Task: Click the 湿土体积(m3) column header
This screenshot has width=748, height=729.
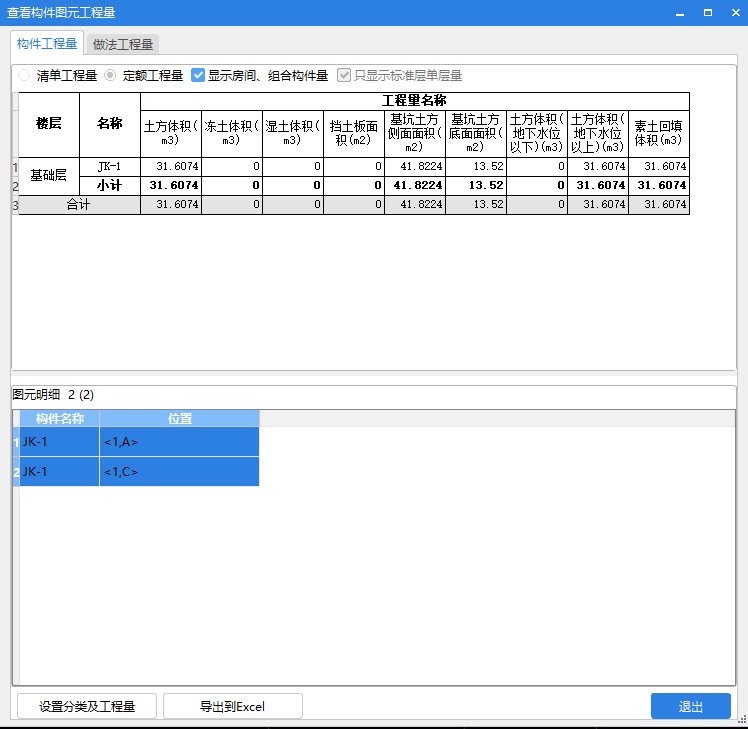Action: (293, 134)
